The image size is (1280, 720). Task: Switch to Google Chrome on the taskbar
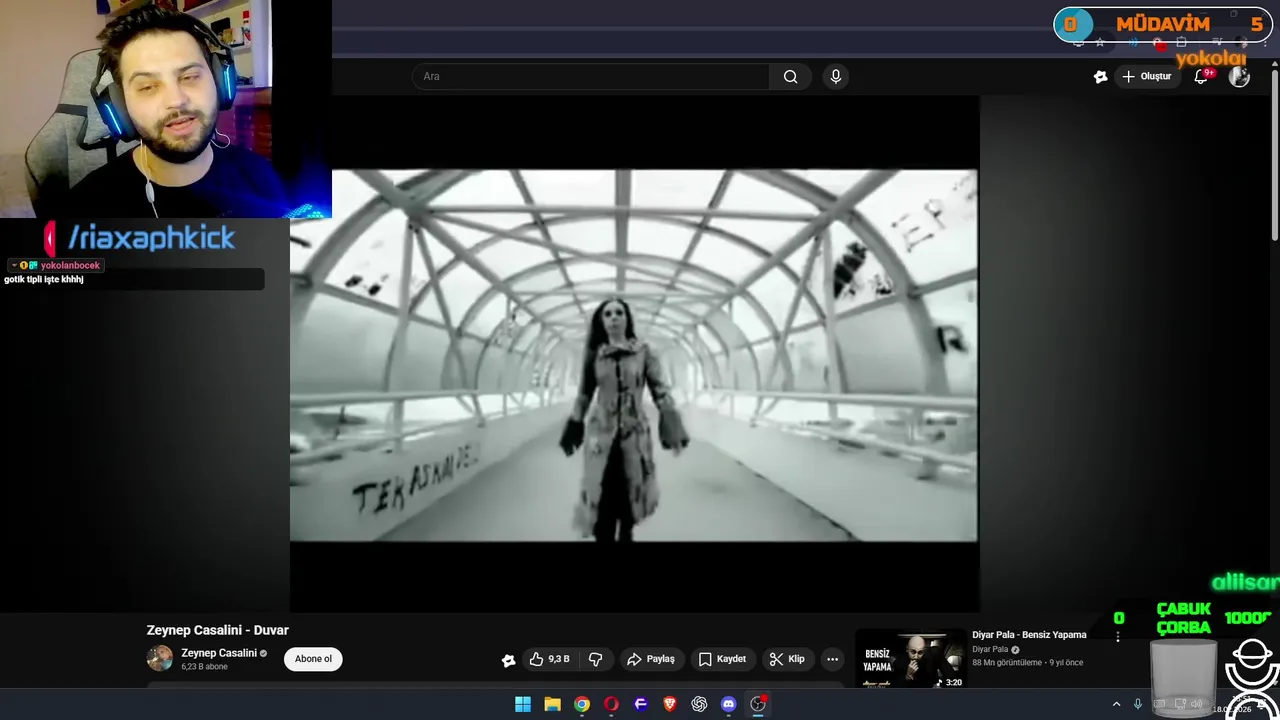582,704
